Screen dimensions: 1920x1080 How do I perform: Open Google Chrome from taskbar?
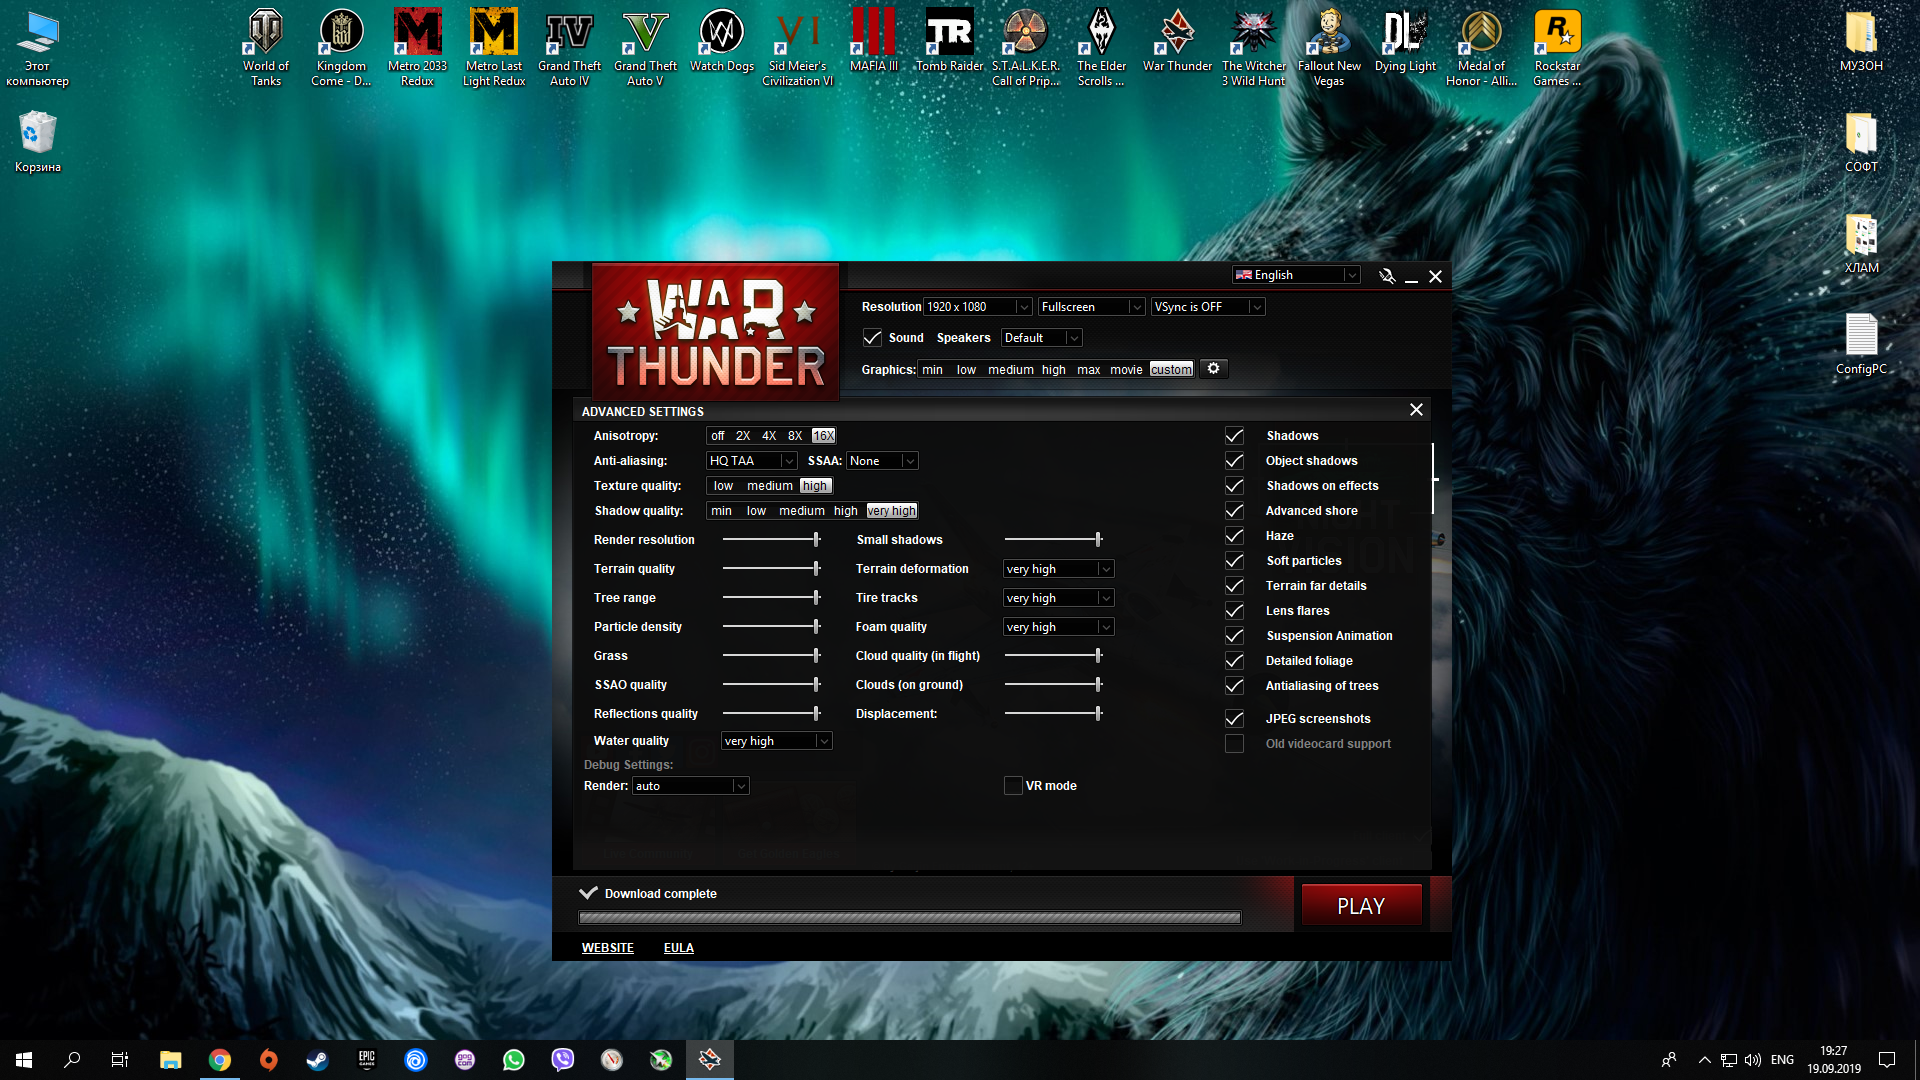[219, 1060]
